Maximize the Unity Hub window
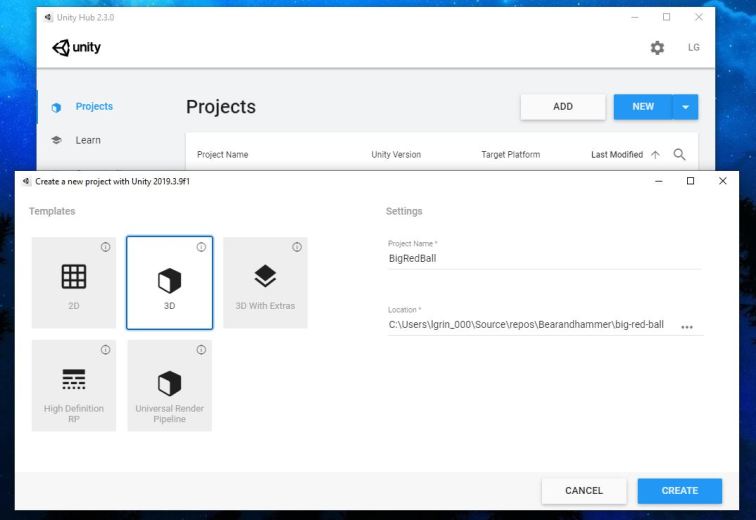Viewport: 756px width, 520px height. 666,17
